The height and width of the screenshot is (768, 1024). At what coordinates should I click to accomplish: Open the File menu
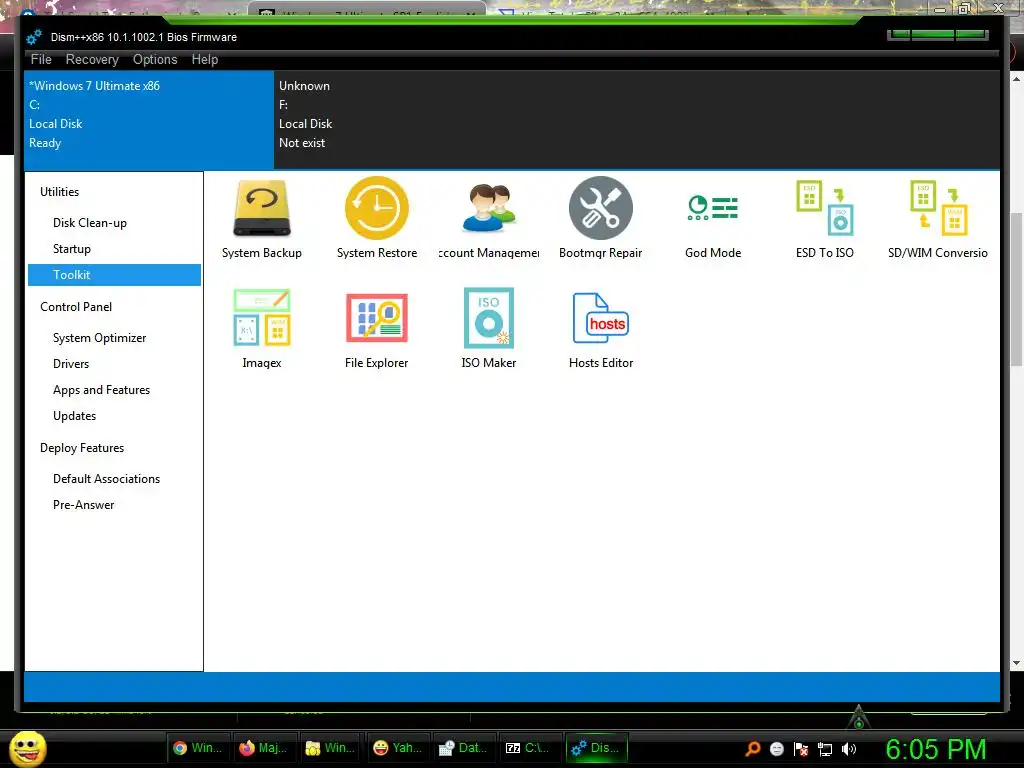pyautogui.click(x=40, y=59)
